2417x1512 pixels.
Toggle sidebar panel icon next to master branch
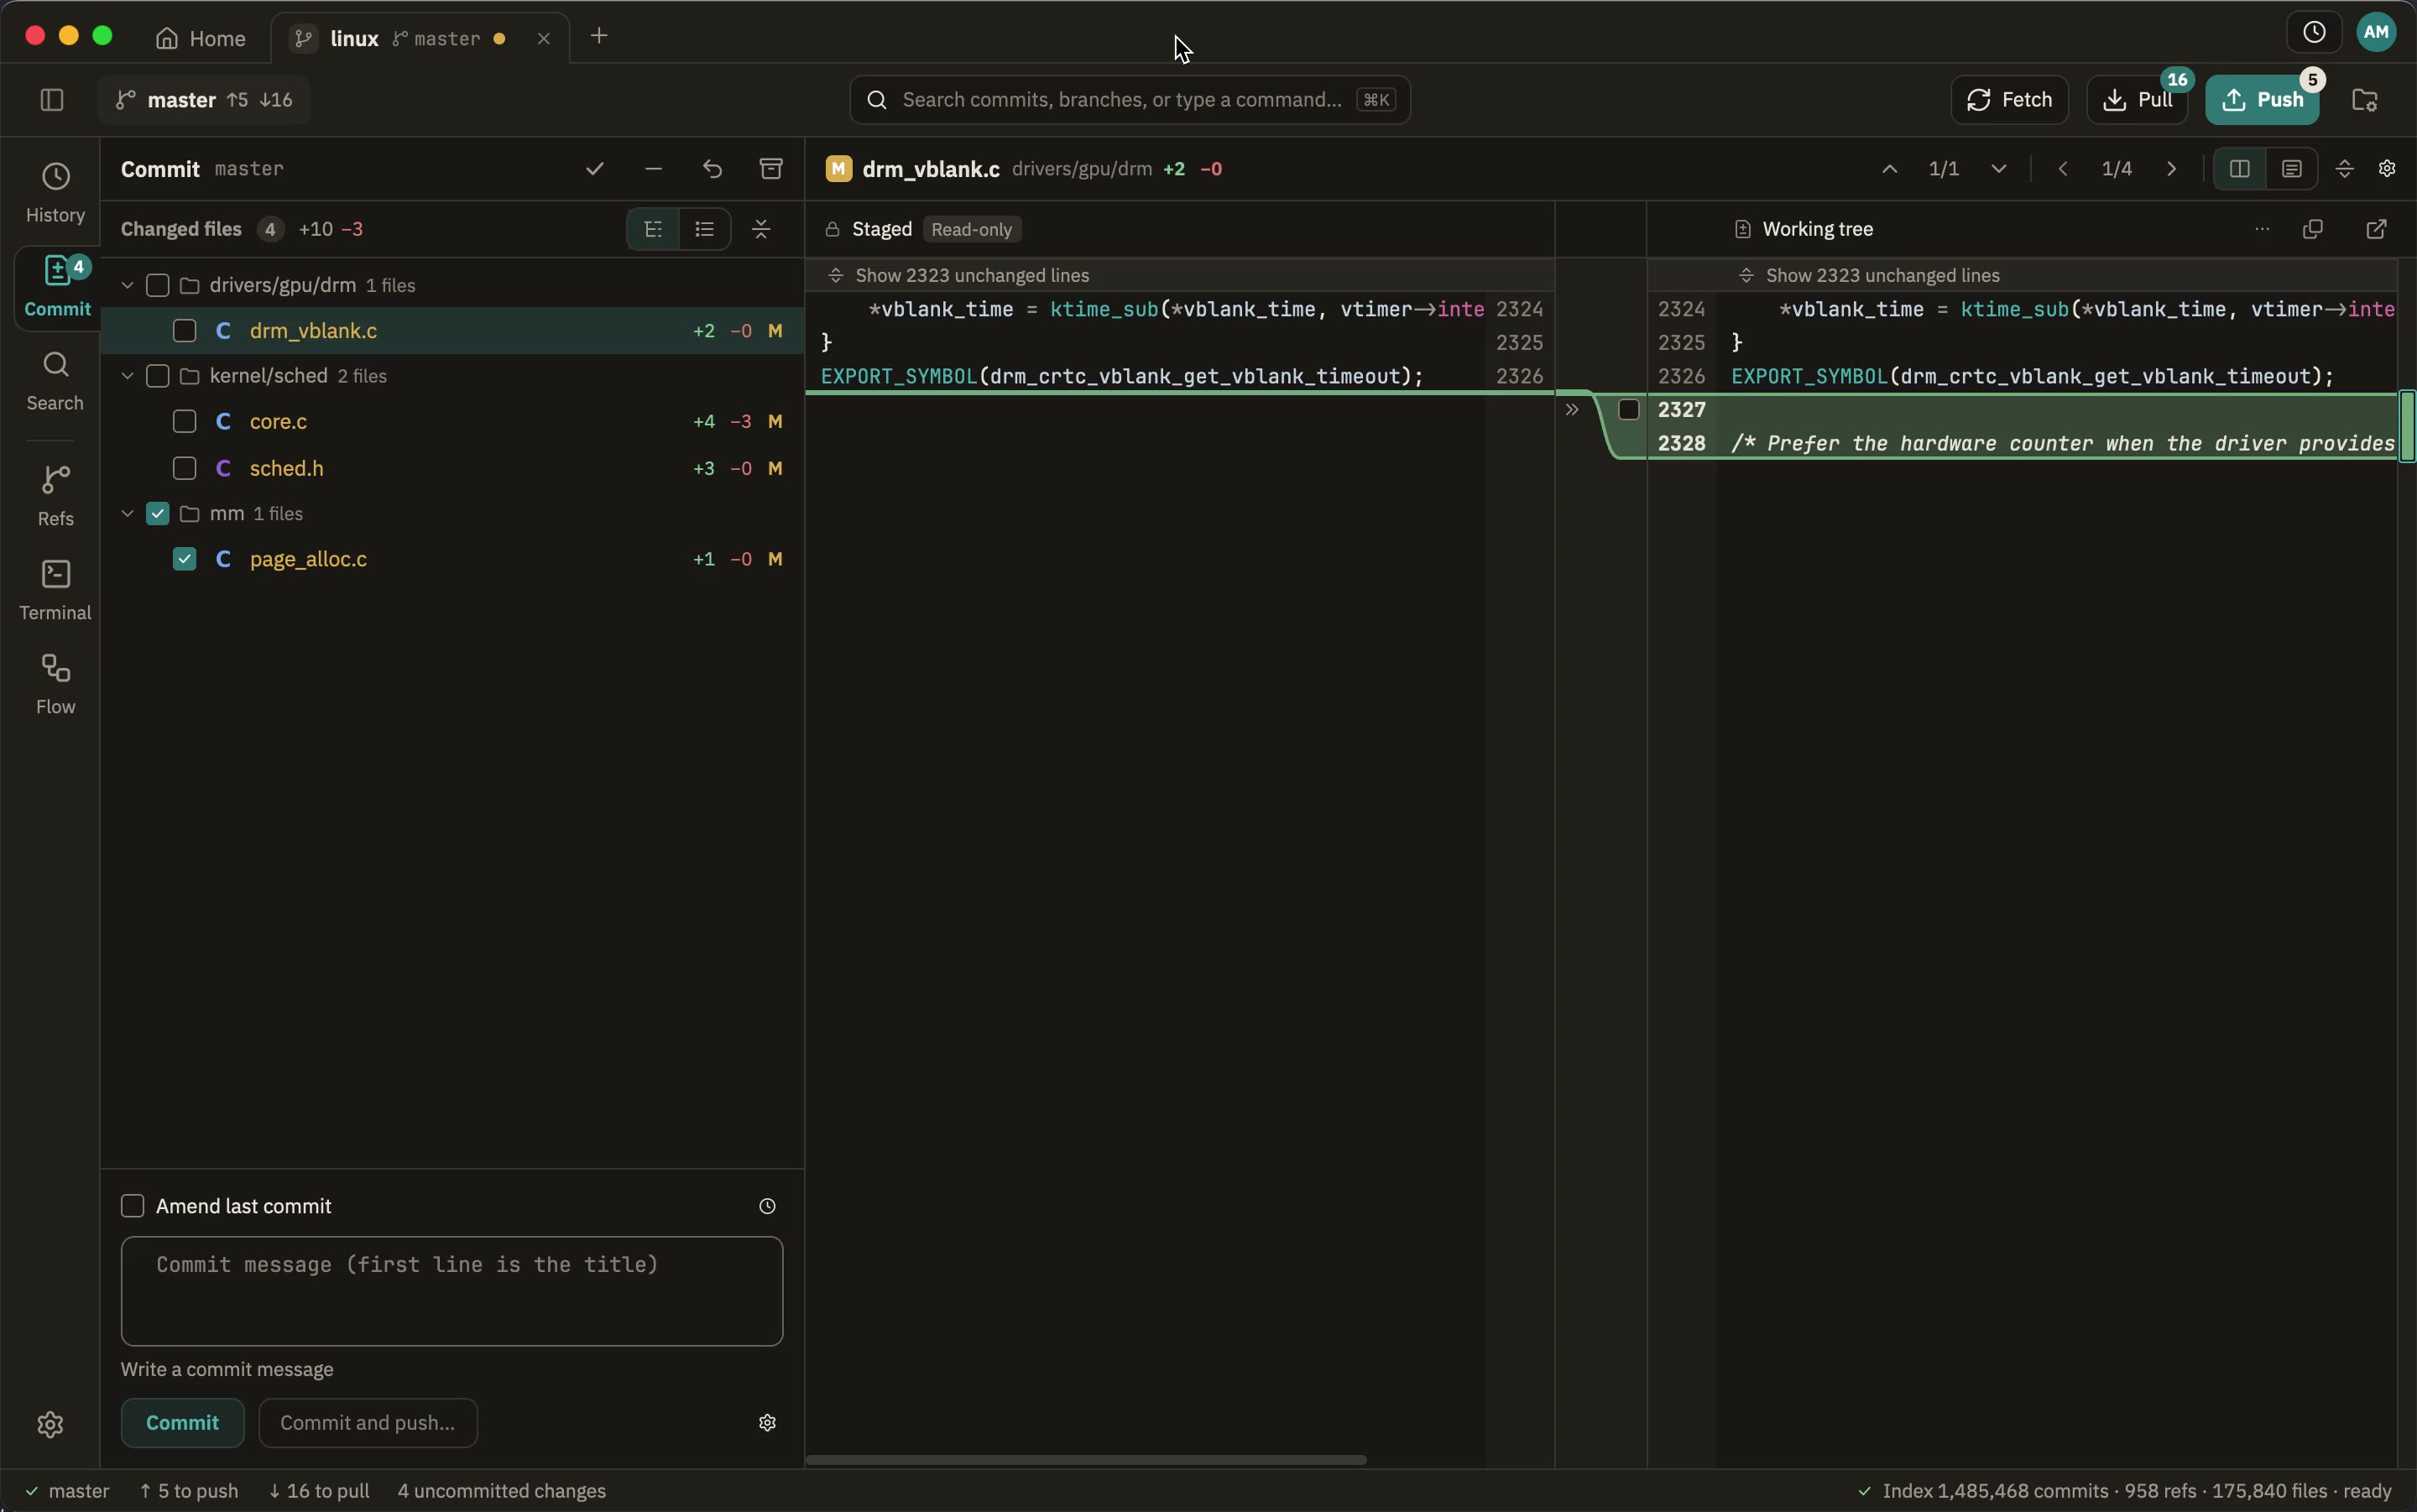click(52, 100)
